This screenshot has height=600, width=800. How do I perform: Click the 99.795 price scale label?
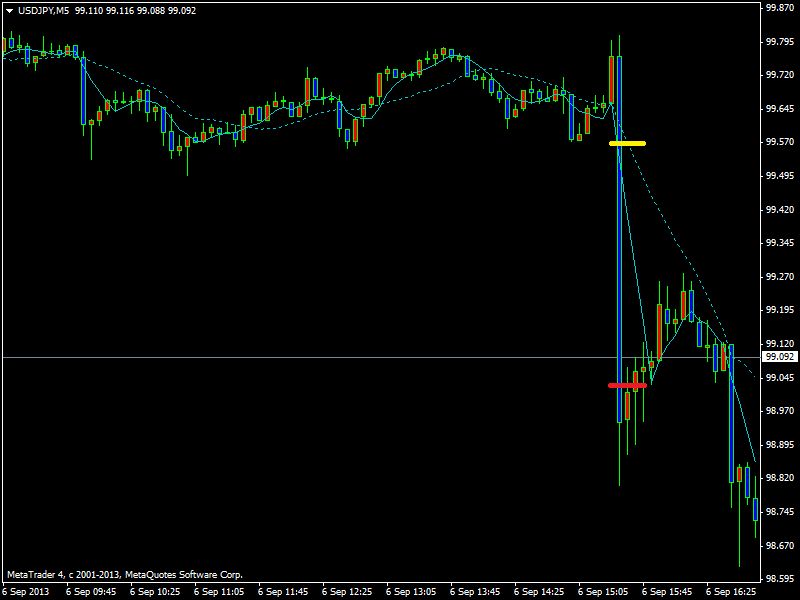(780, 42)
